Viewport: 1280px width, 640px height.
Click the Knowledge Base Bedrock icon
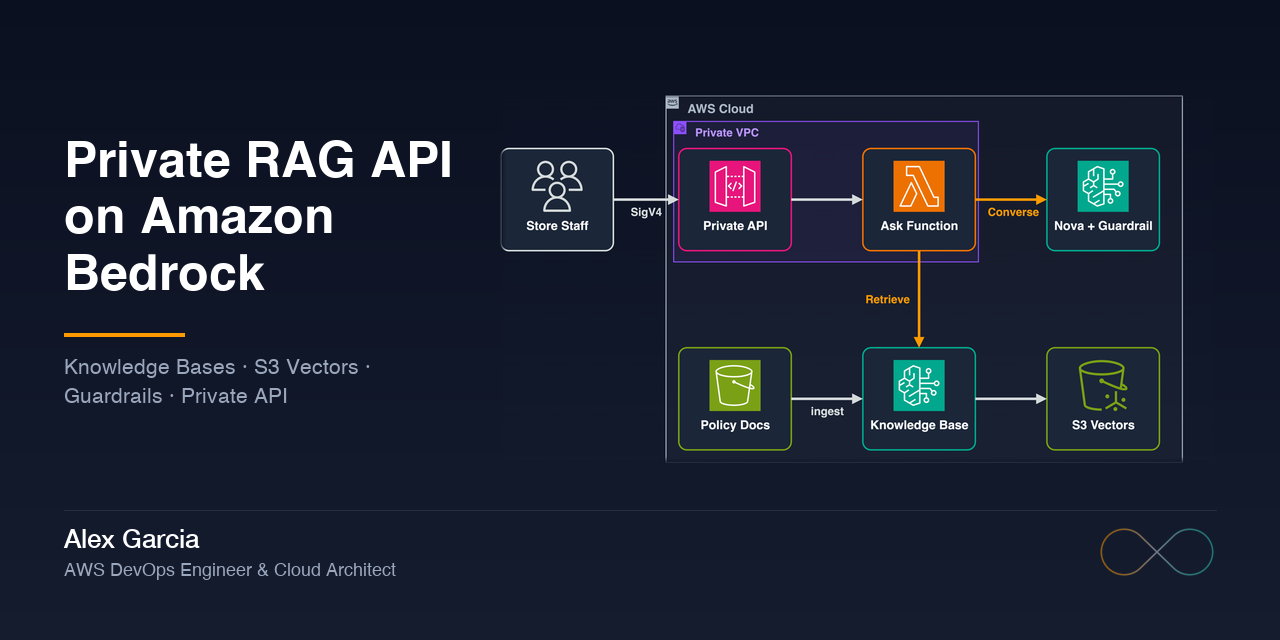[919, 386]
